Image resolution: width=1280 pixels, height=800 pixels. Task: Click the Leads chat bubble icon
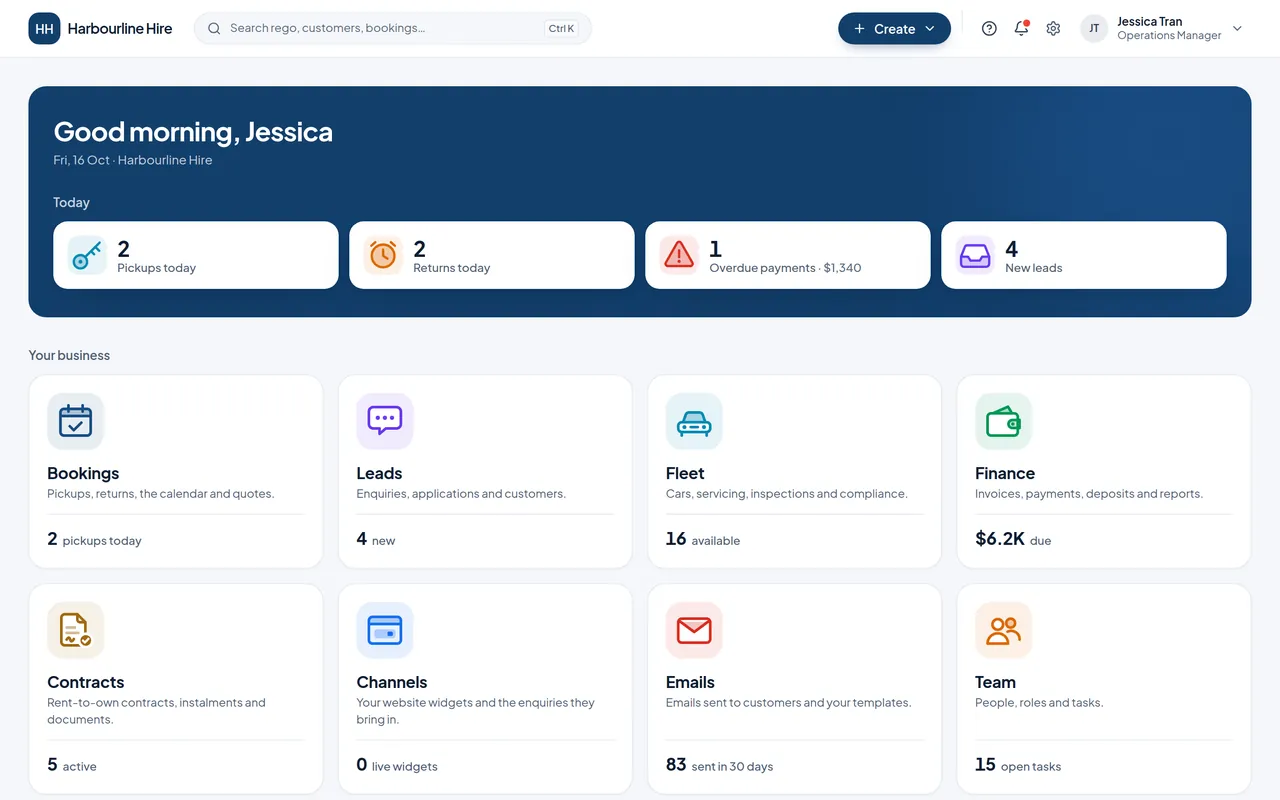click(385, 421)
